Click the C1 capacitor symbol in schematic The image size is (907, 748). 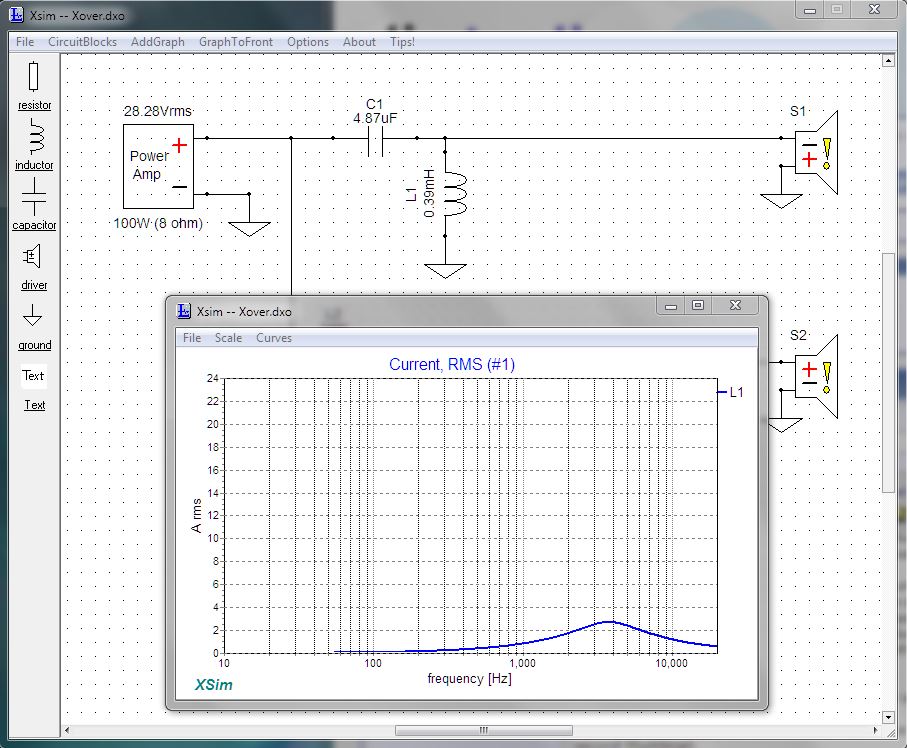(375, 142)
